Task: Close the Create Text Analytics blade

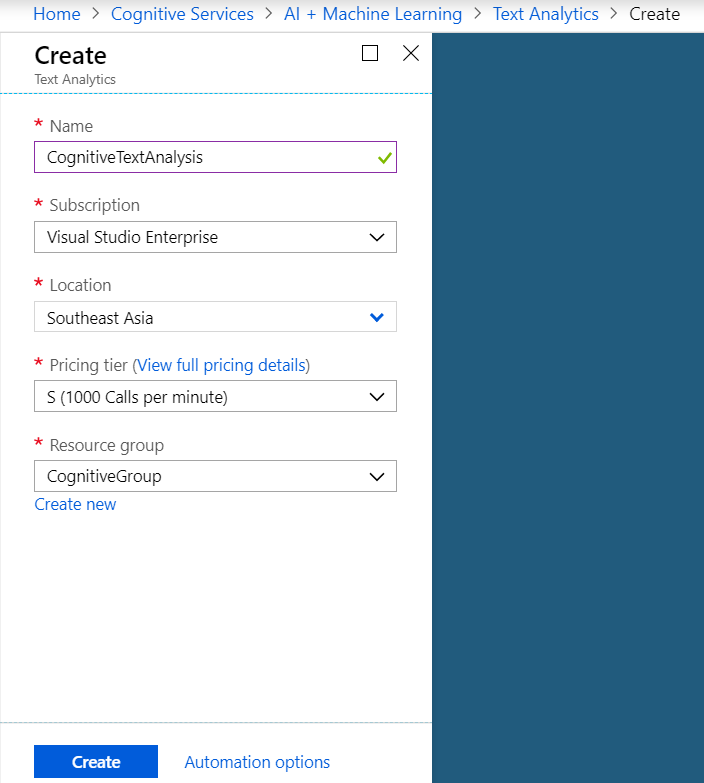Action: 410,54
